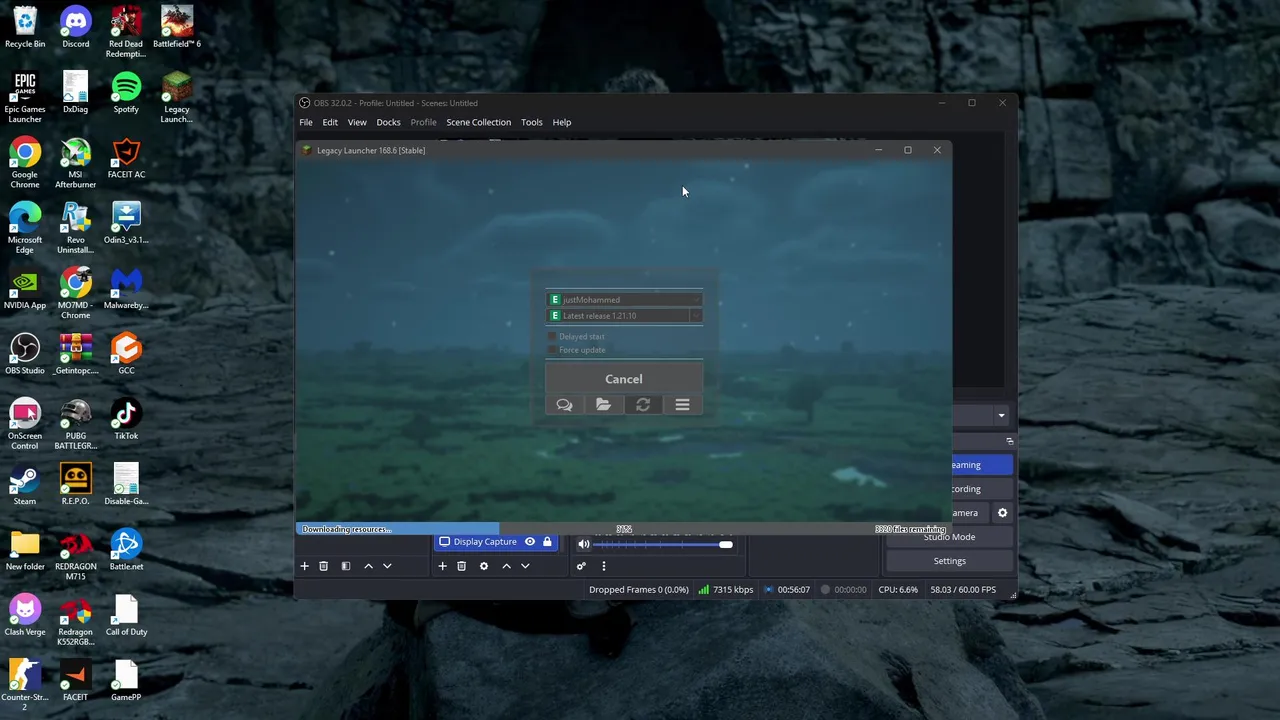The height and width of the screenshot is (720, 1280).
Task: Add a new scene with the plus icon in OBS Scenes dock
Action: tap(304, 566)
